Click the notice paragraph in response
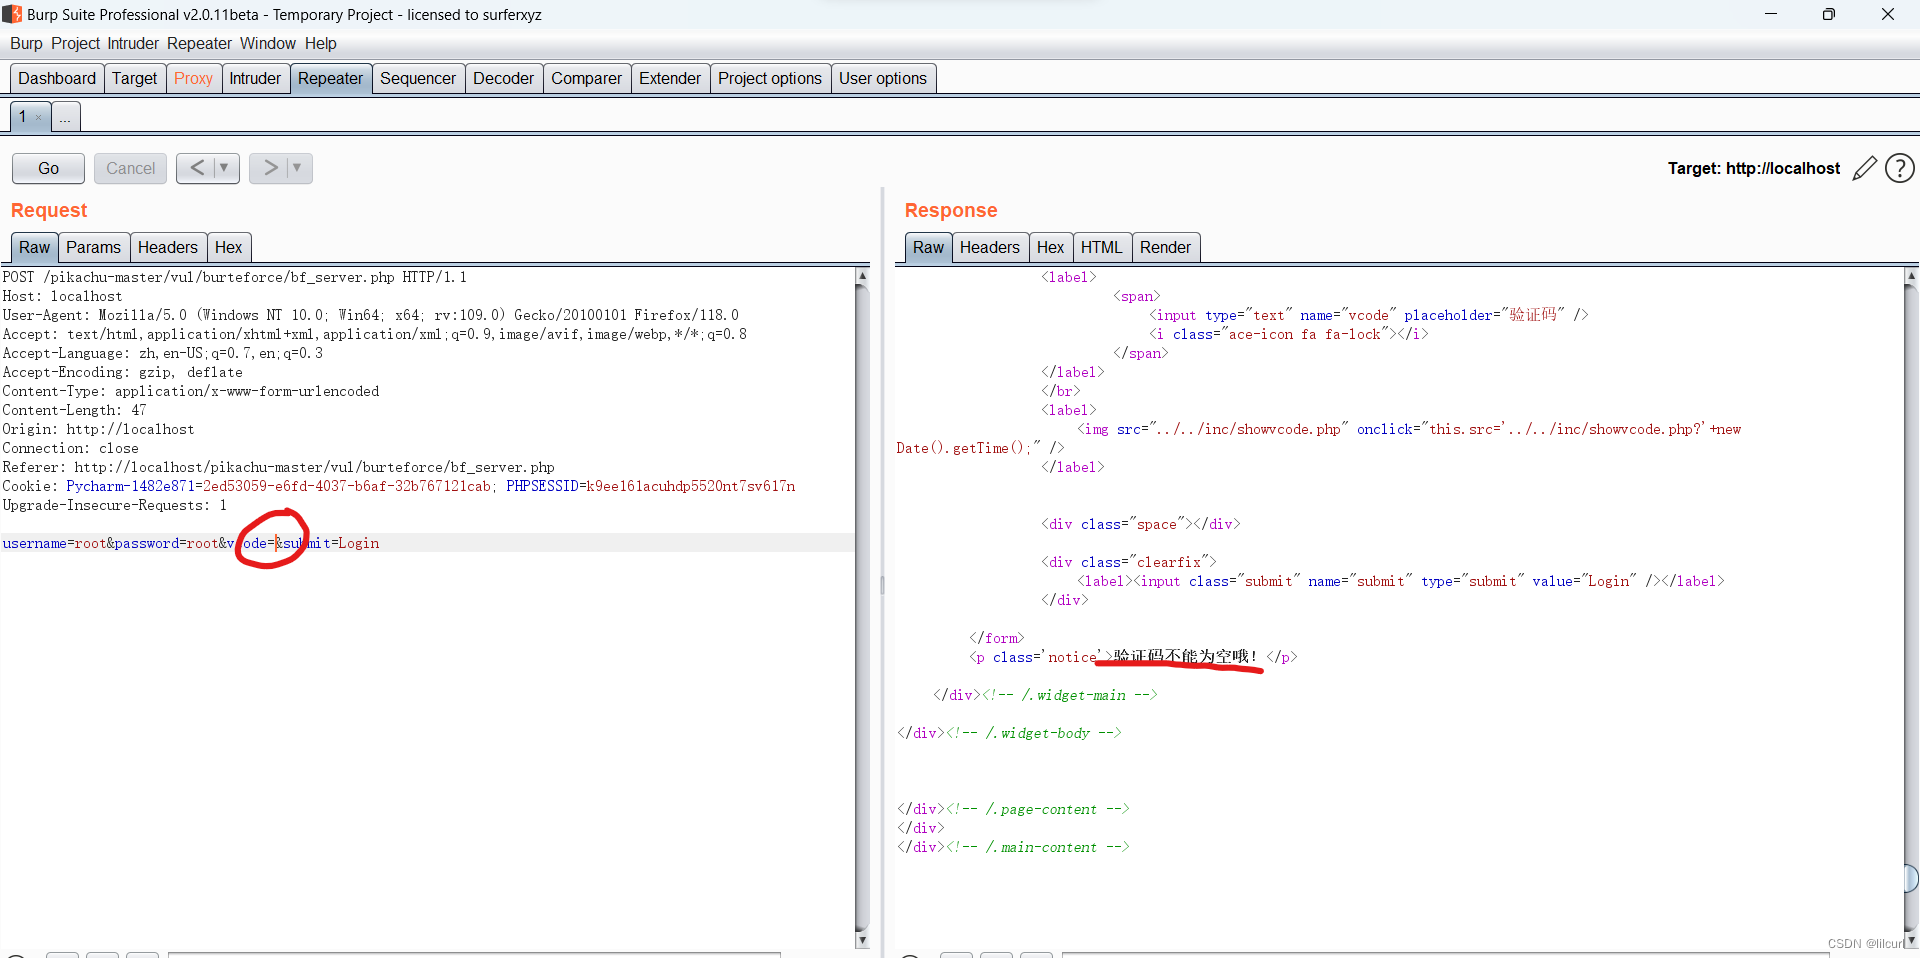The height and width of the screenshot is (958, 1920). 1133,657
